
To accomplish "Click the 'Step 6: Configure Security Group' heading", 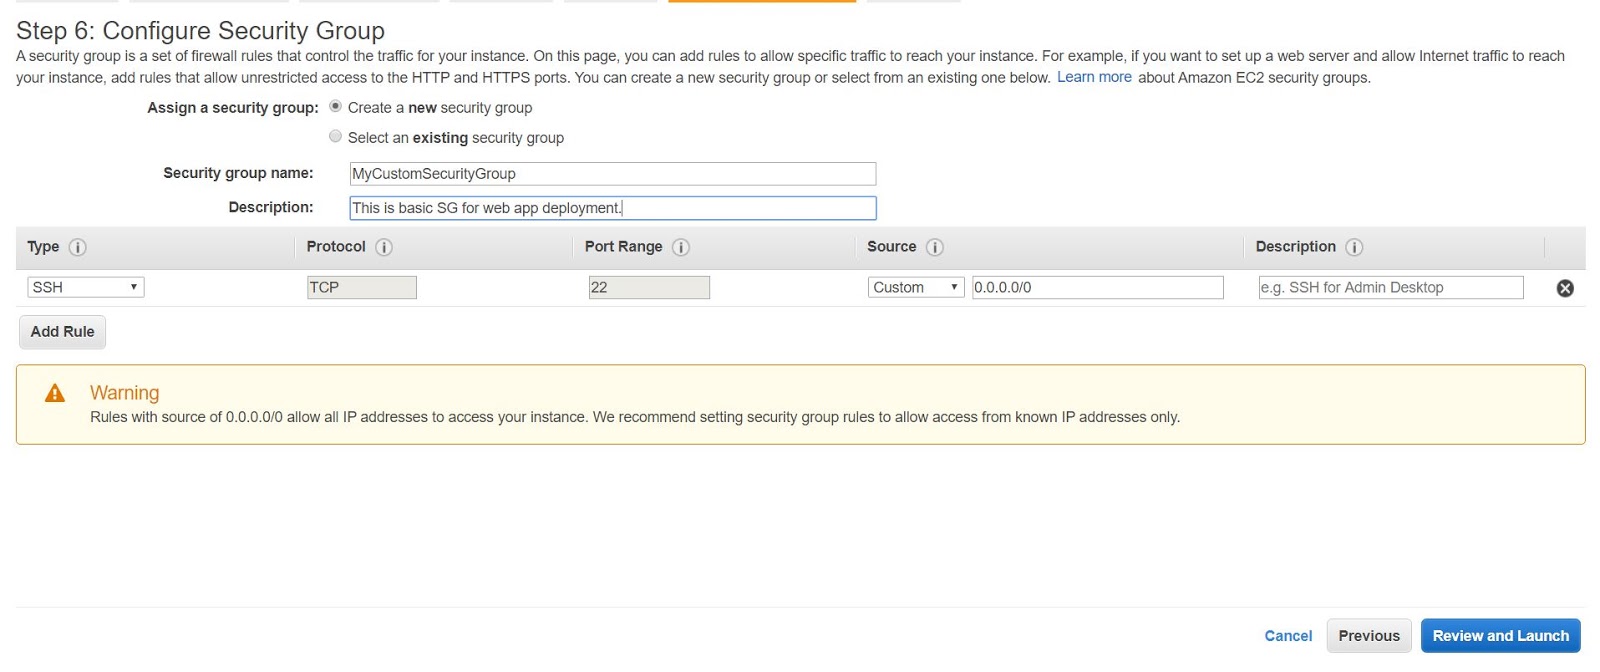I will tap(200, 31).
